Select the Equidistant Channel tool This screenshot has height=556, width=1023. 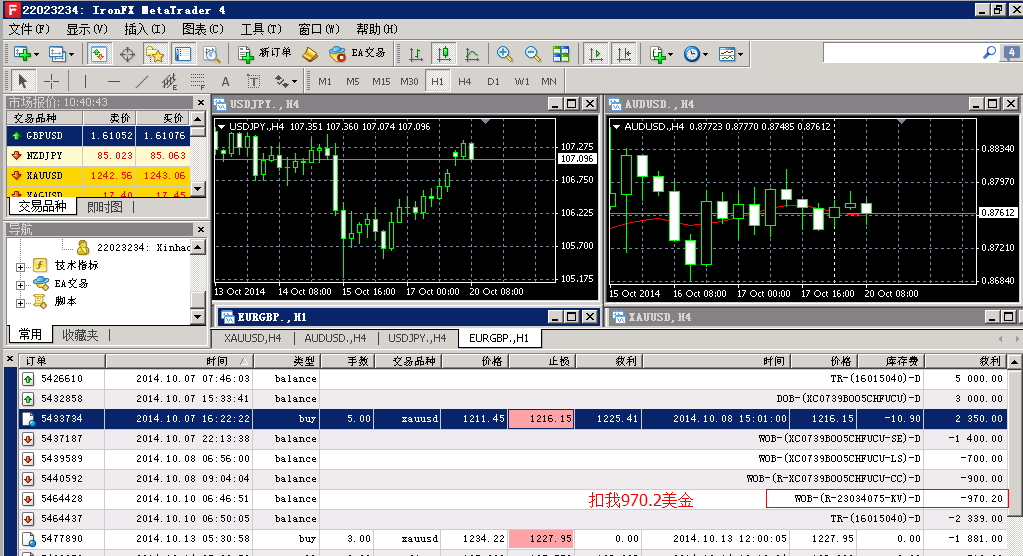pos(170,81)
